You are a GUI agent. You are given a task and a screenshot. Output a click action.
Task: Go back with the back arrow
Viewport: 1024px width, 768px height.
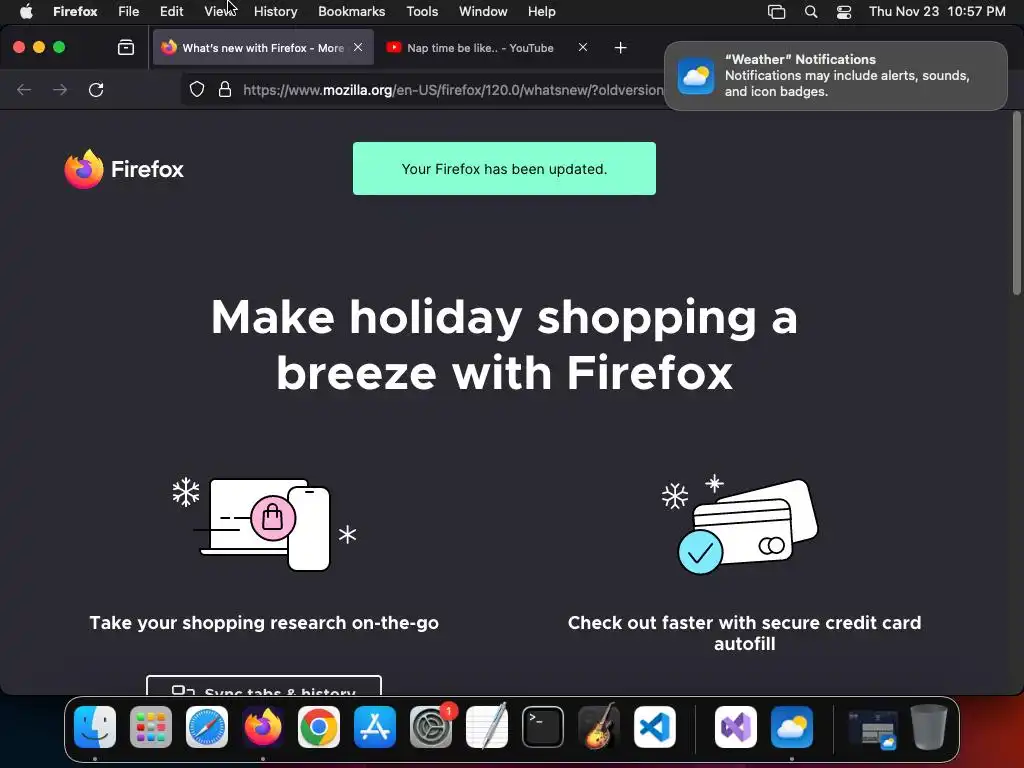[x=24, y=89]
